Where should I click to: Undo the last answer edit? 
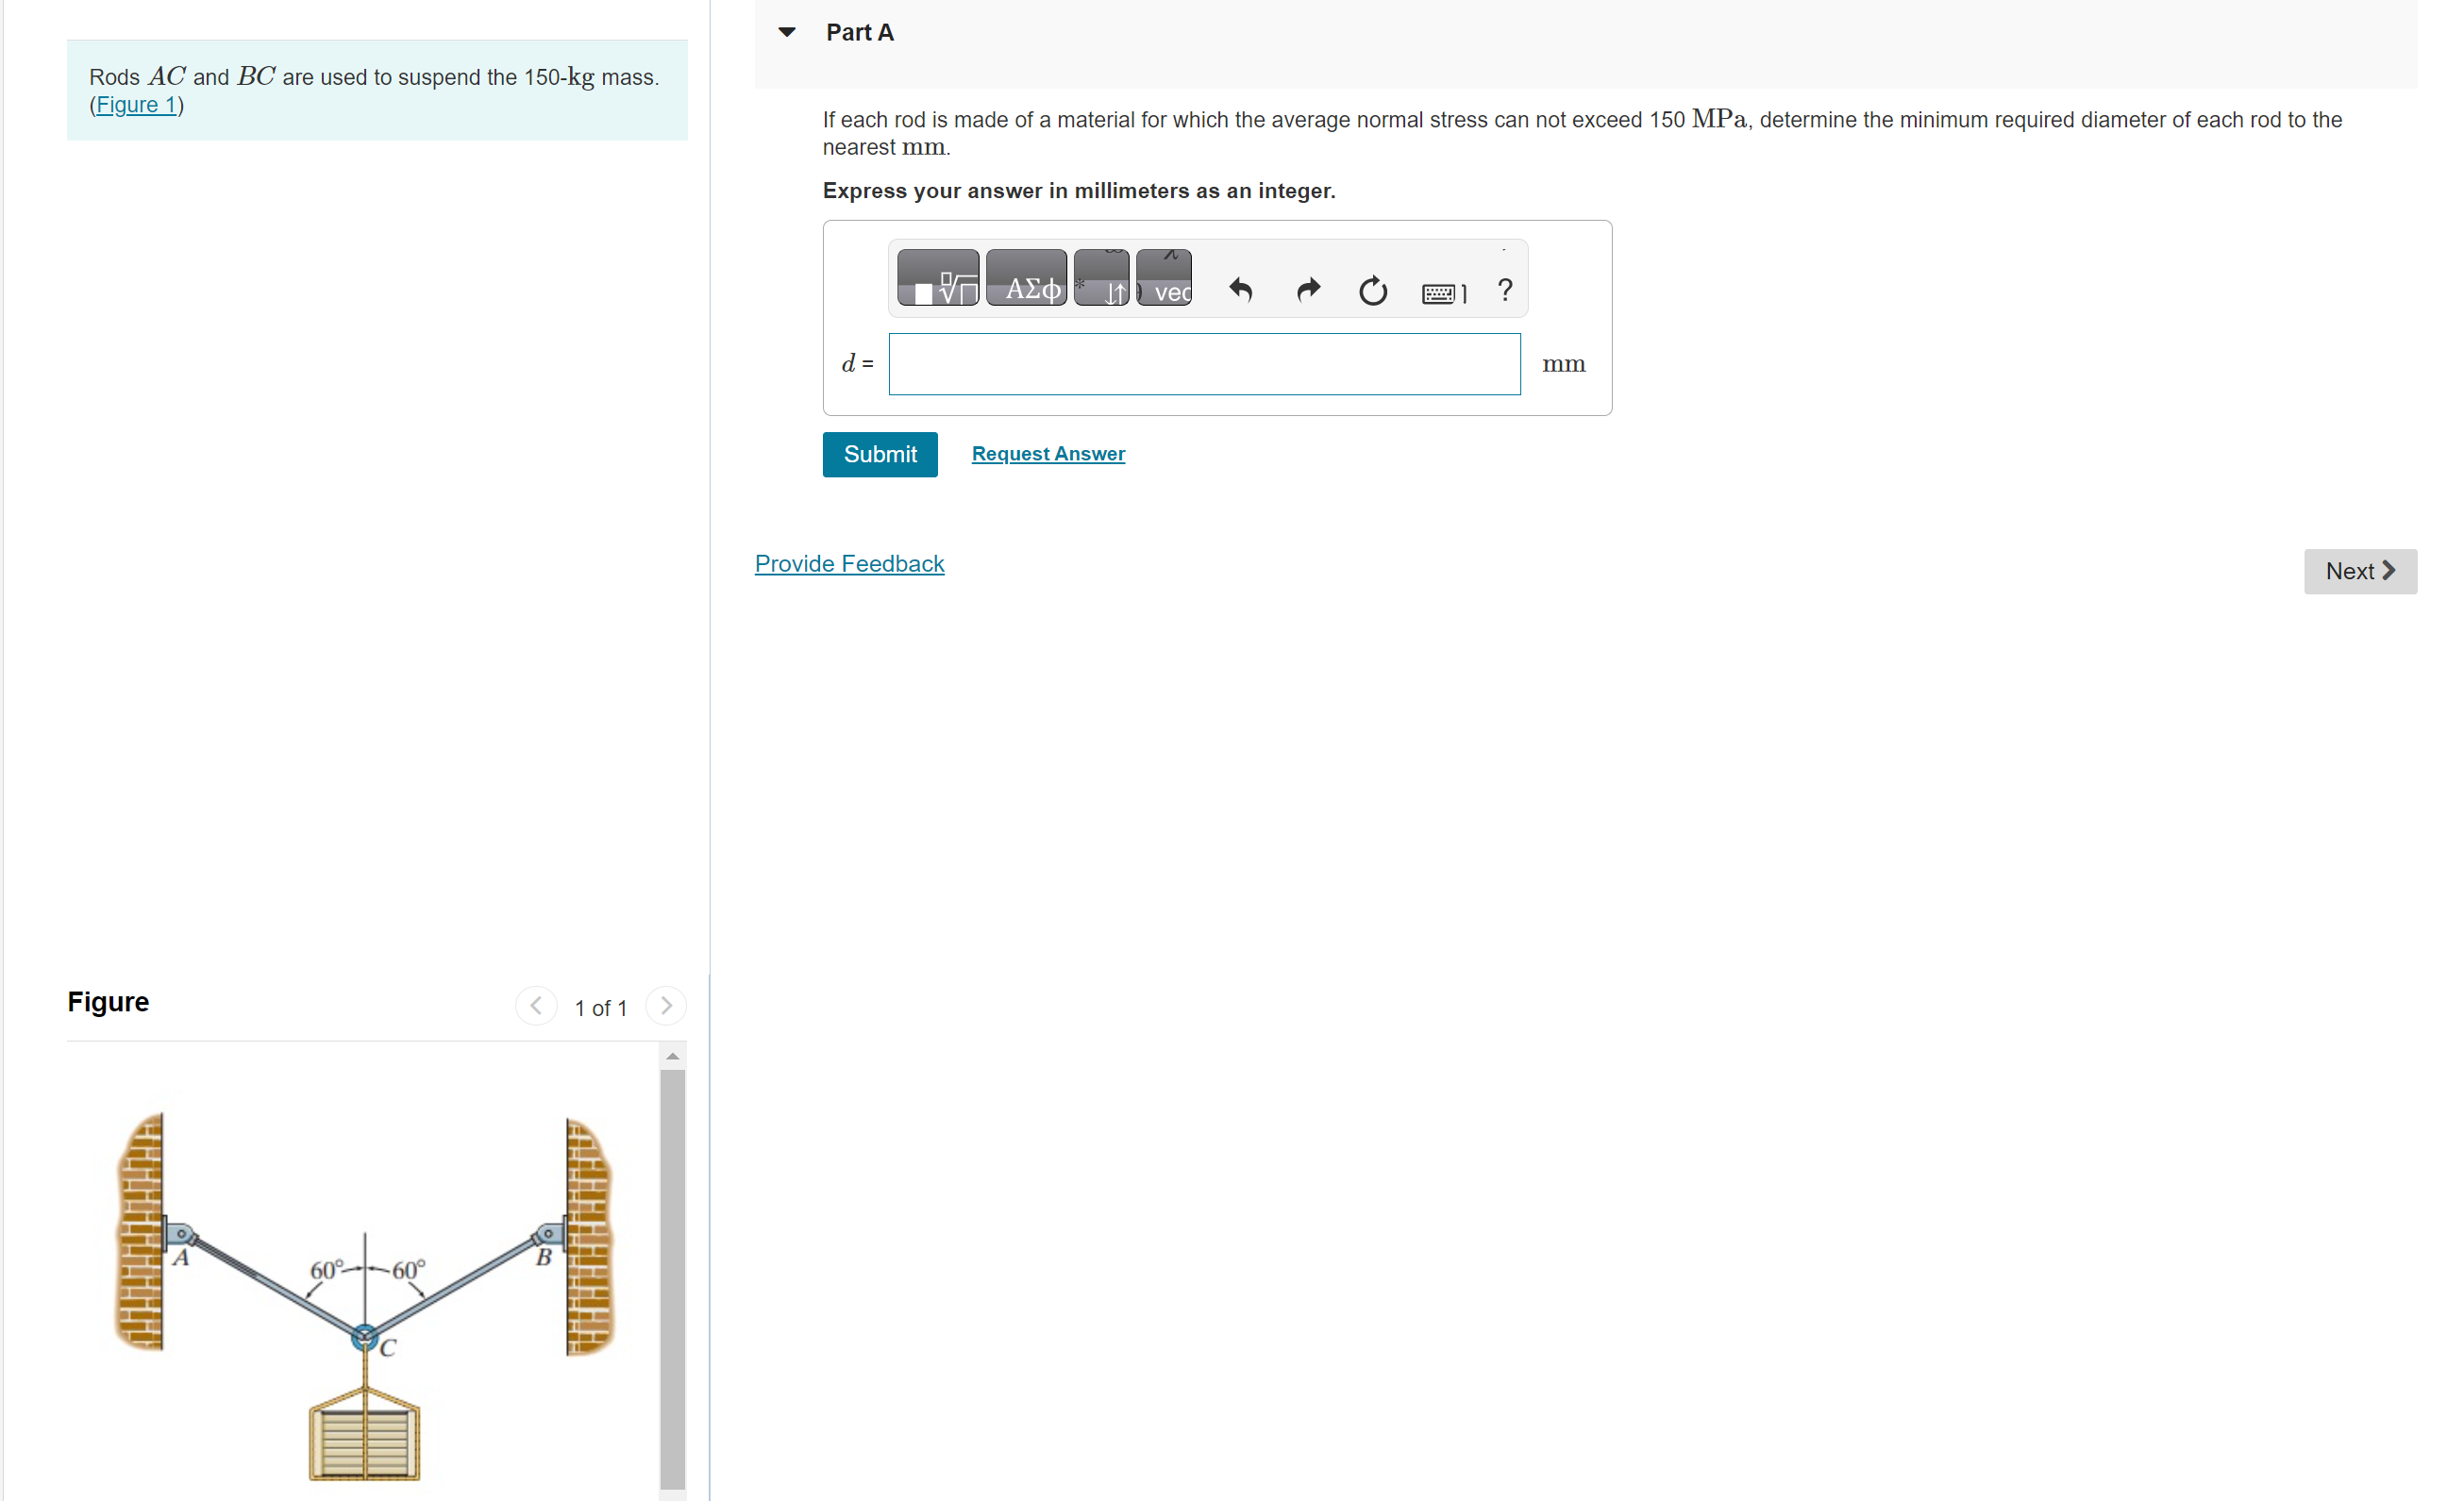click(1240, 290)
